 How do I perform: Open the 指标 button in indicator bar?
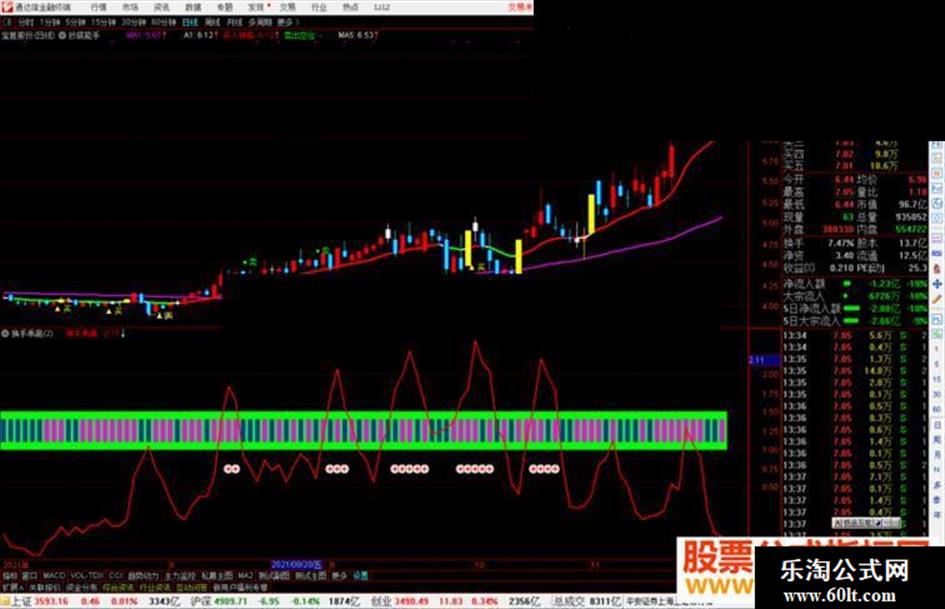(10, 576)
